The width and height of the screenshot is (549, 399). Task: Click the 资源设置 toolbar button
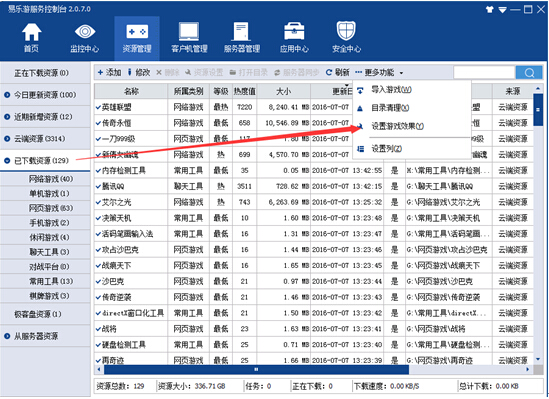coord(204,72)
